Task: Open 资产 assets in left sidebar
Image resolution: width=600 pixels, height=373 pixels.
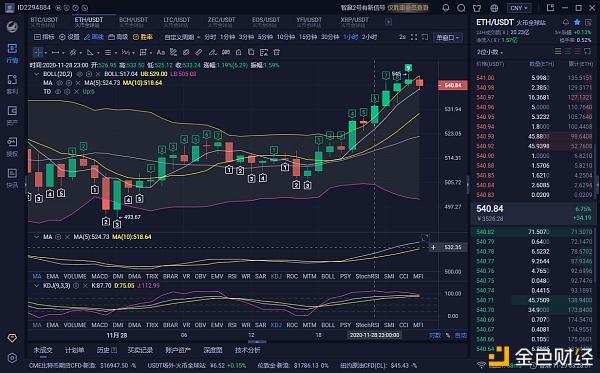Action: (x=12, y=116)
